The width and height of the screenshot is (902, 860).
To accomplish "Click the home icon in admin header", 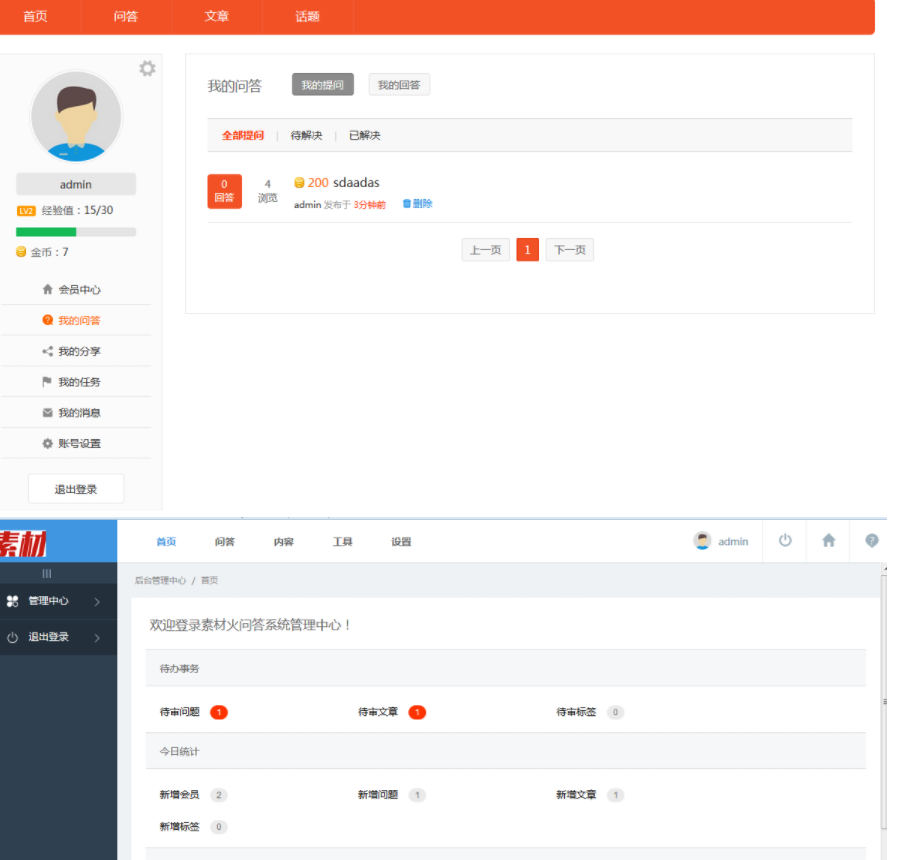I will 828,541.
